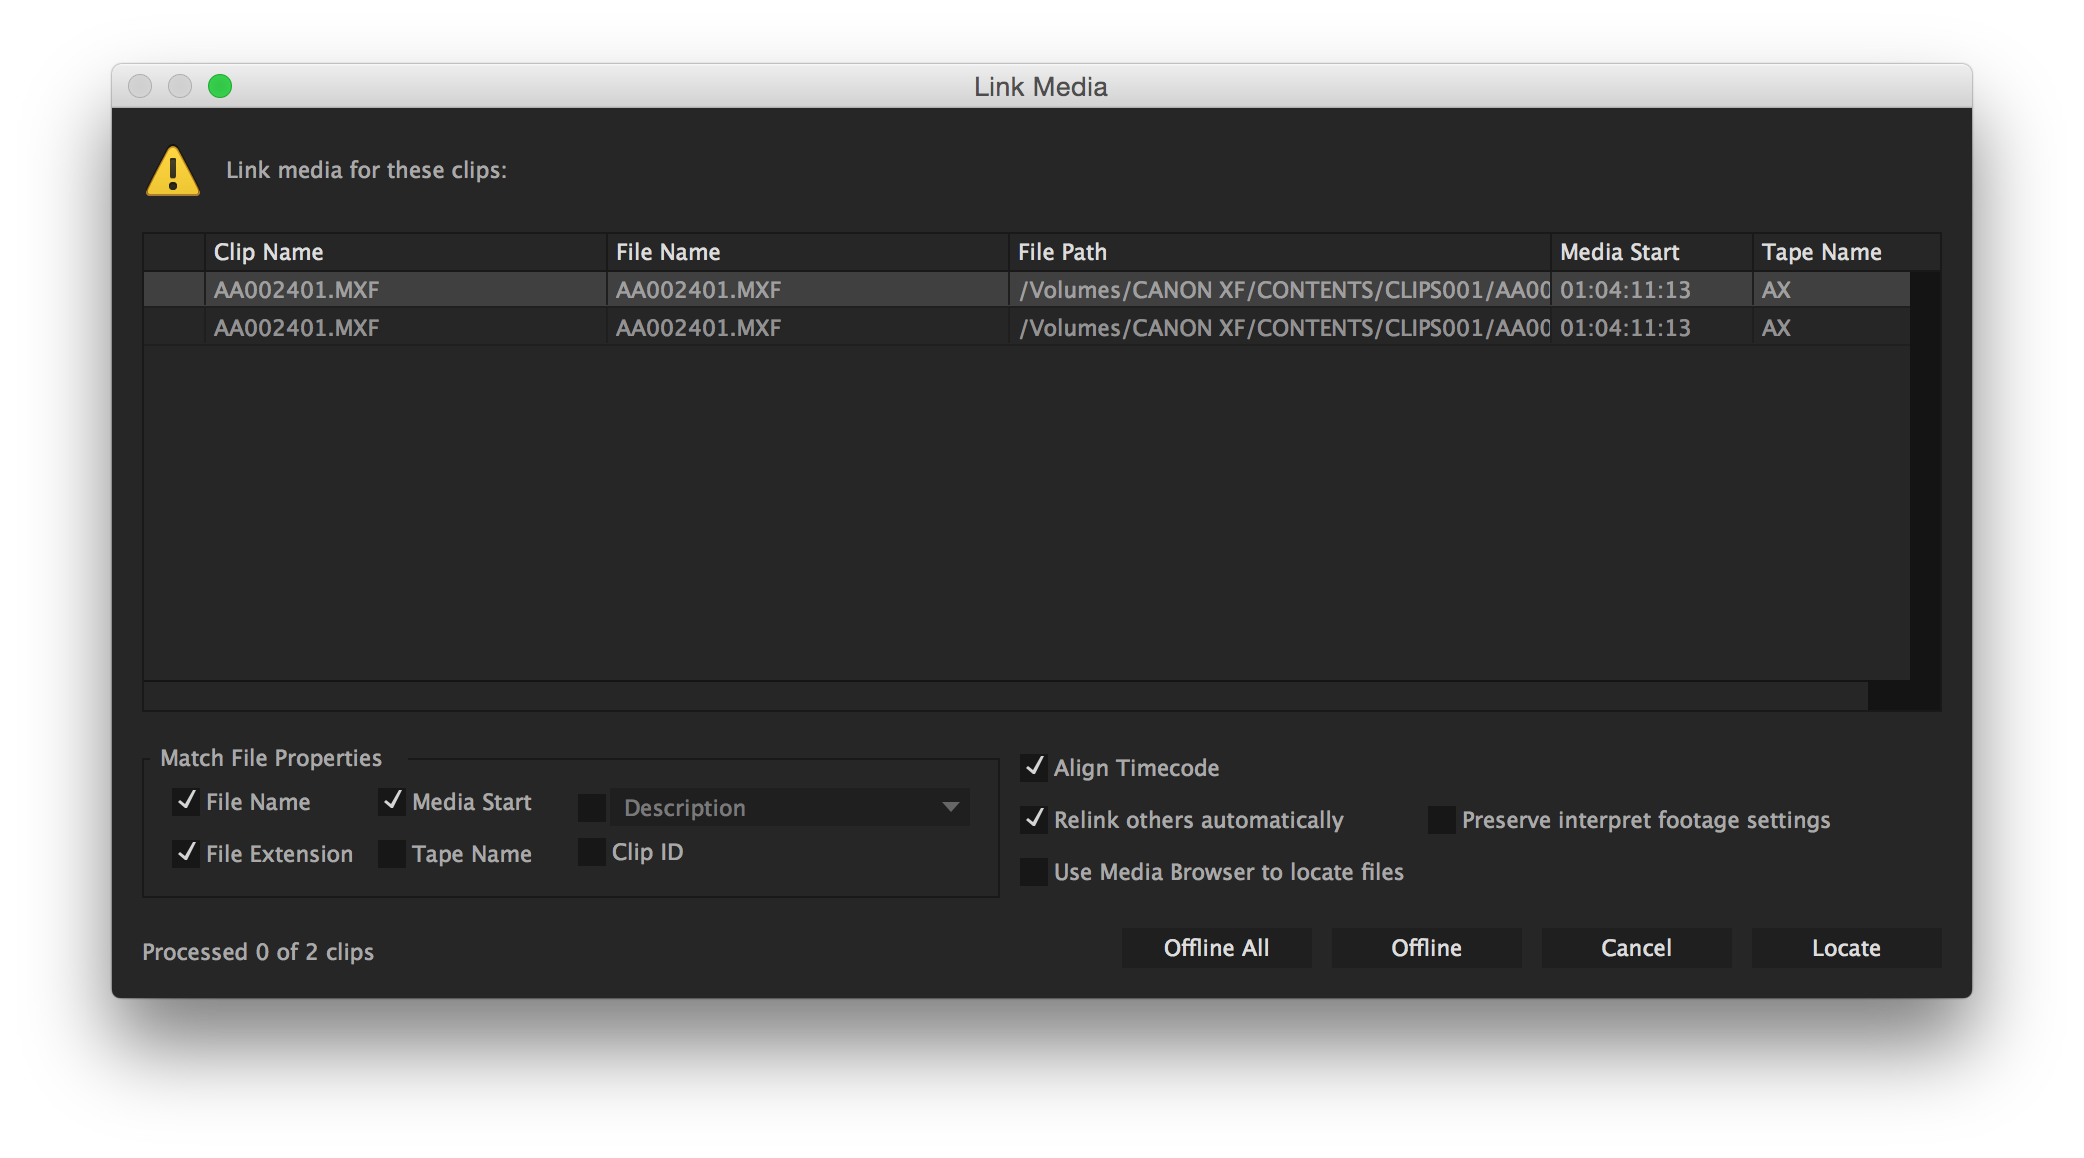Screen dimensions: 2084x1158
Task: Enable Use Media Browser to locate files
Action: (1034, 872)
